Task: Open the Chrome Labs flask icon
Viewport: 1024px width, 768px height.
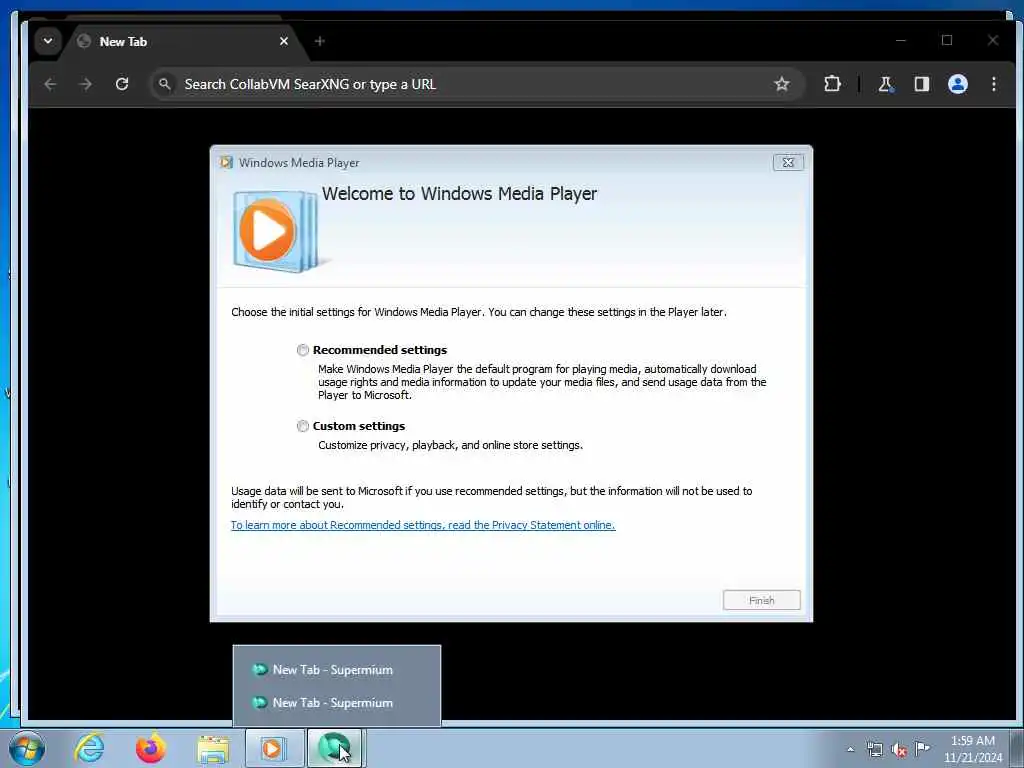Action: click(886, 84)
